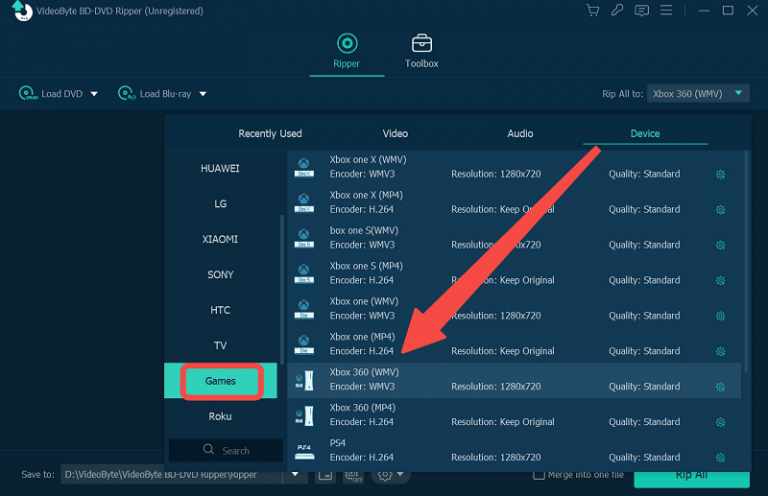Expand the Save to path dropdown
This screenshot has height=496, width=768.
click(295, 474)
